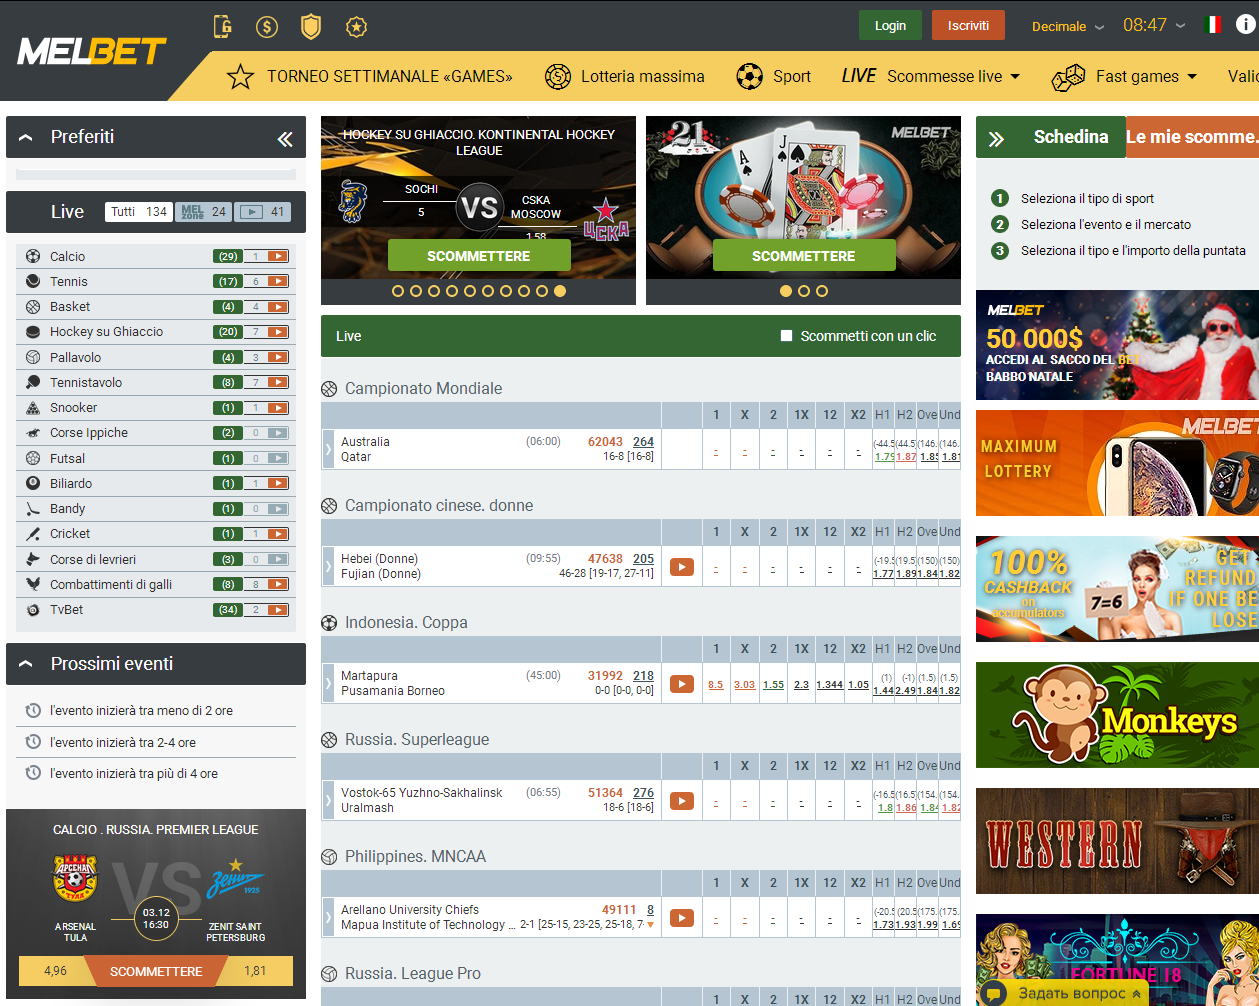Filter live list by MEL zone 24
The width and height of the screenshot is (1259, 1006).
(x=204, y=211)
